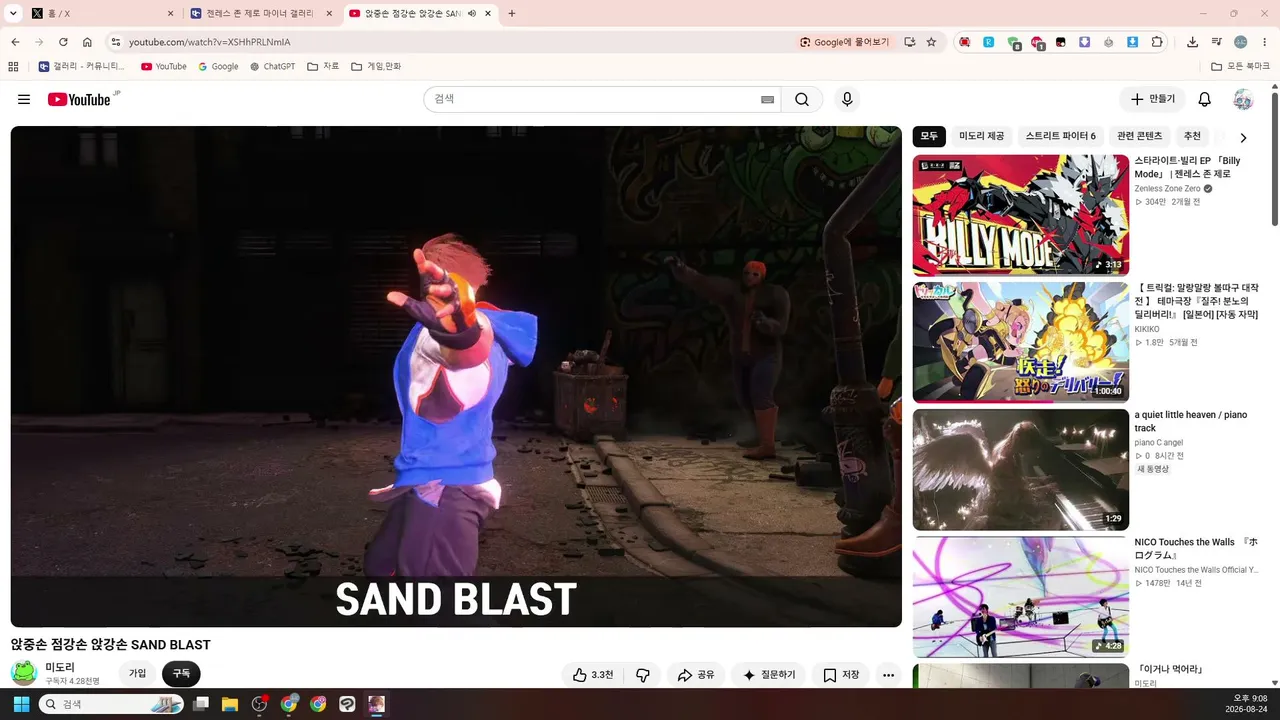Open the on-screen keyboard icon in search box
Screen dimensions: 1280x720
(x=767, y=99)
